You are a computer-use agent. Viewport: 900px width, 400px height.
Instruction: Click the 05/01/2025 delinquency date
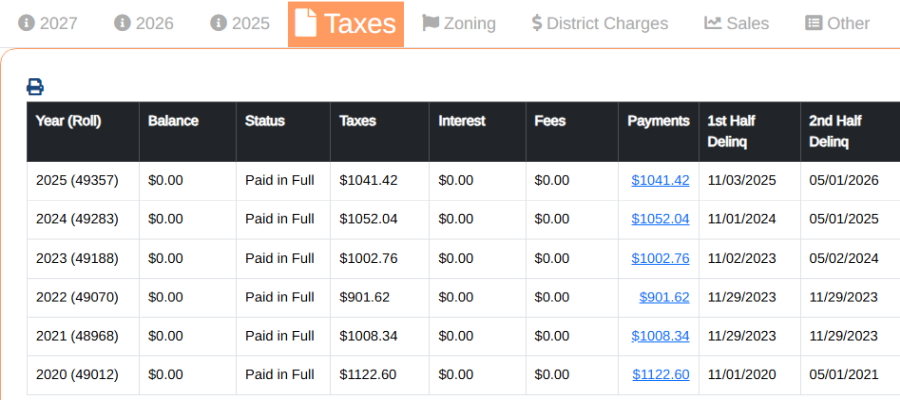click(844, 219)
